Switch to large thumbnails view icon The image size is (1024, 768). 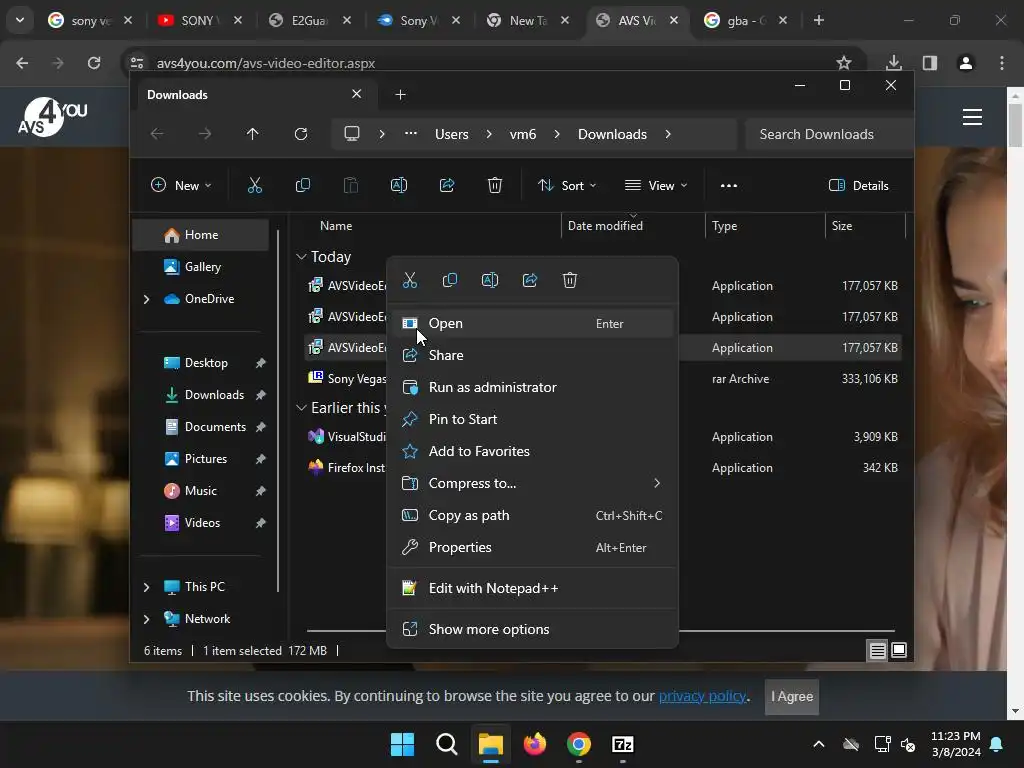pos(899,650)
